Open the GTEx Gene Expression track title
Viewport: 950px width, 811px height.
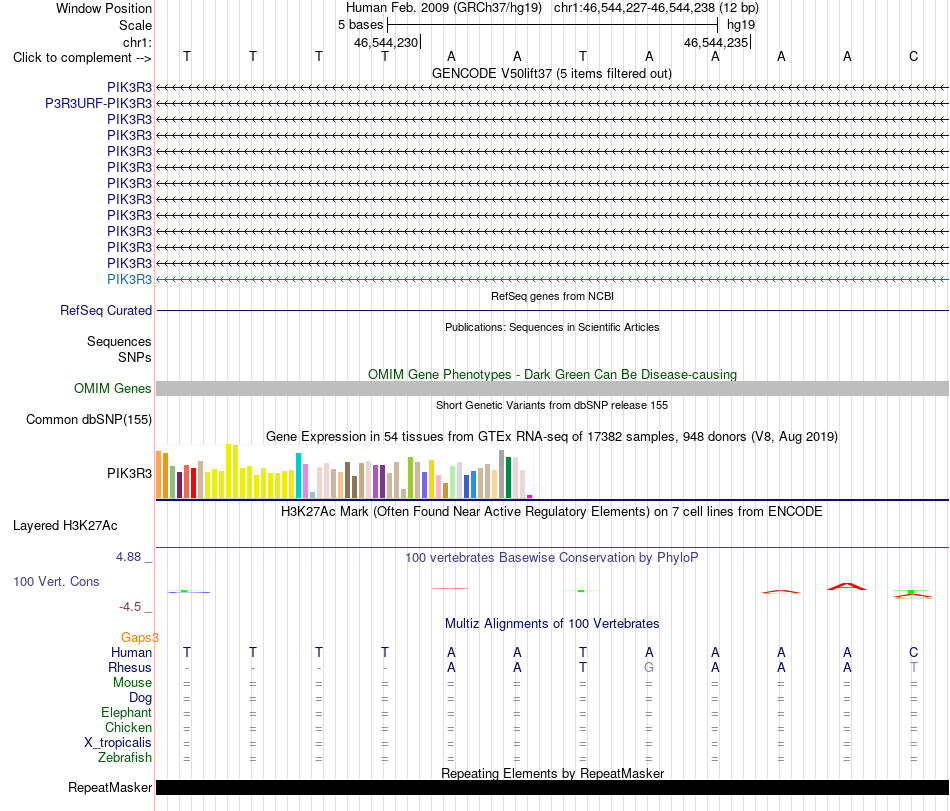click(x=552, y=436)
